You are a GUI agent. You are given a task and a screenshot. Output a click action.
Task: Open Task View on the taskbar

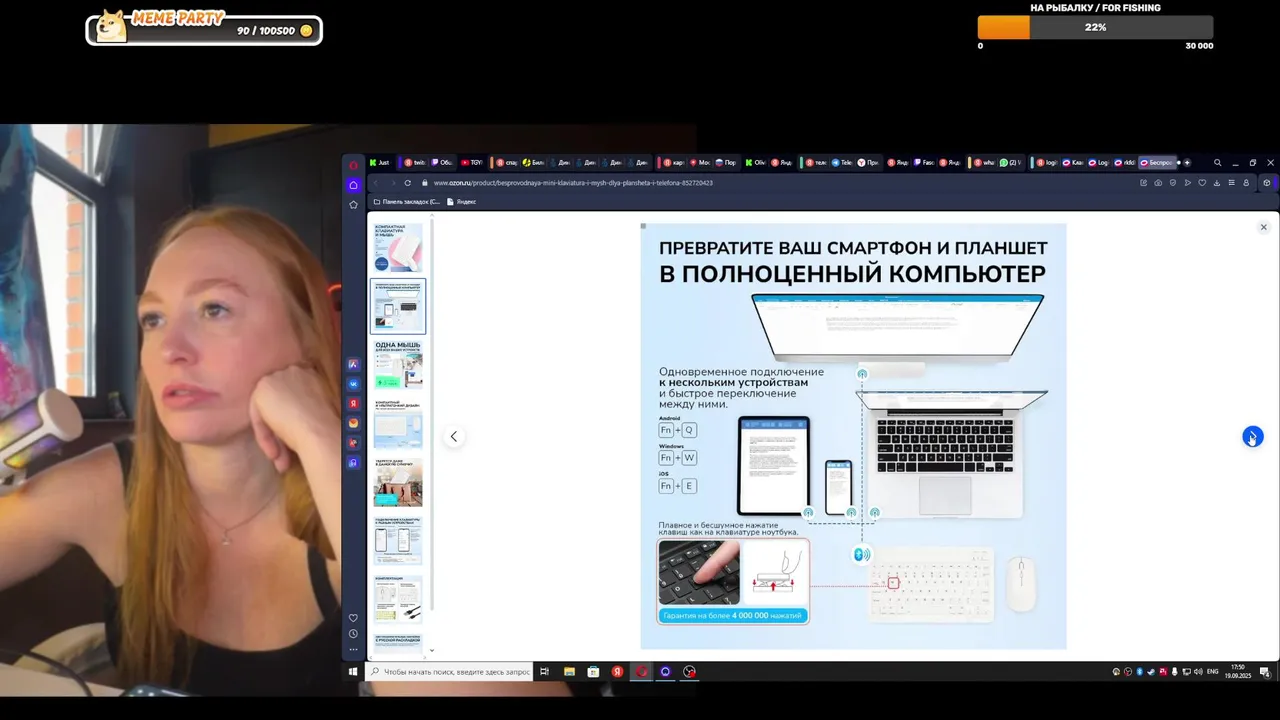[544, 671]
